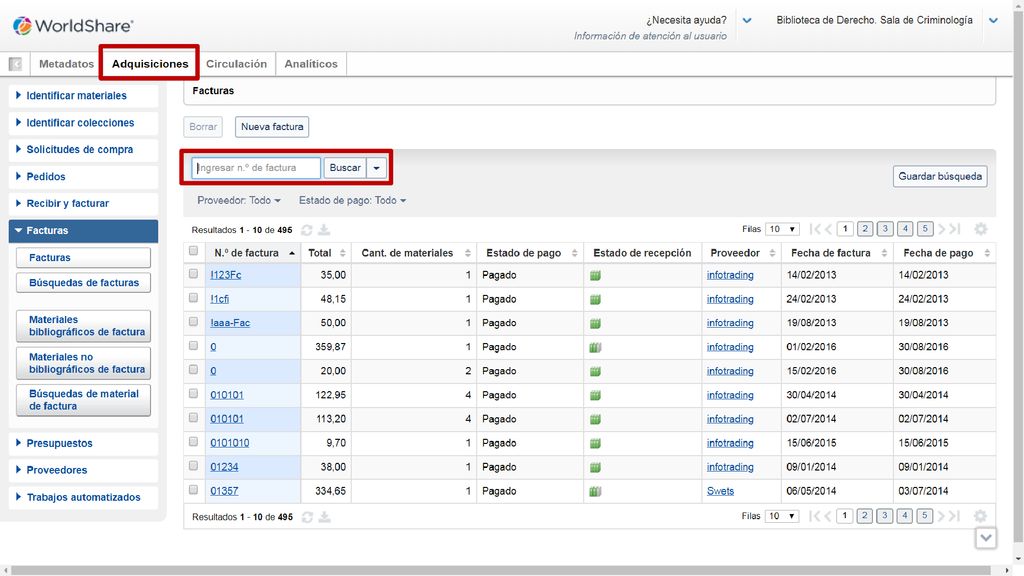Viewport: 1024px width, 576px height.
Task: Select checkbox for invoice 01357
Action: click(x=193, y=490)
